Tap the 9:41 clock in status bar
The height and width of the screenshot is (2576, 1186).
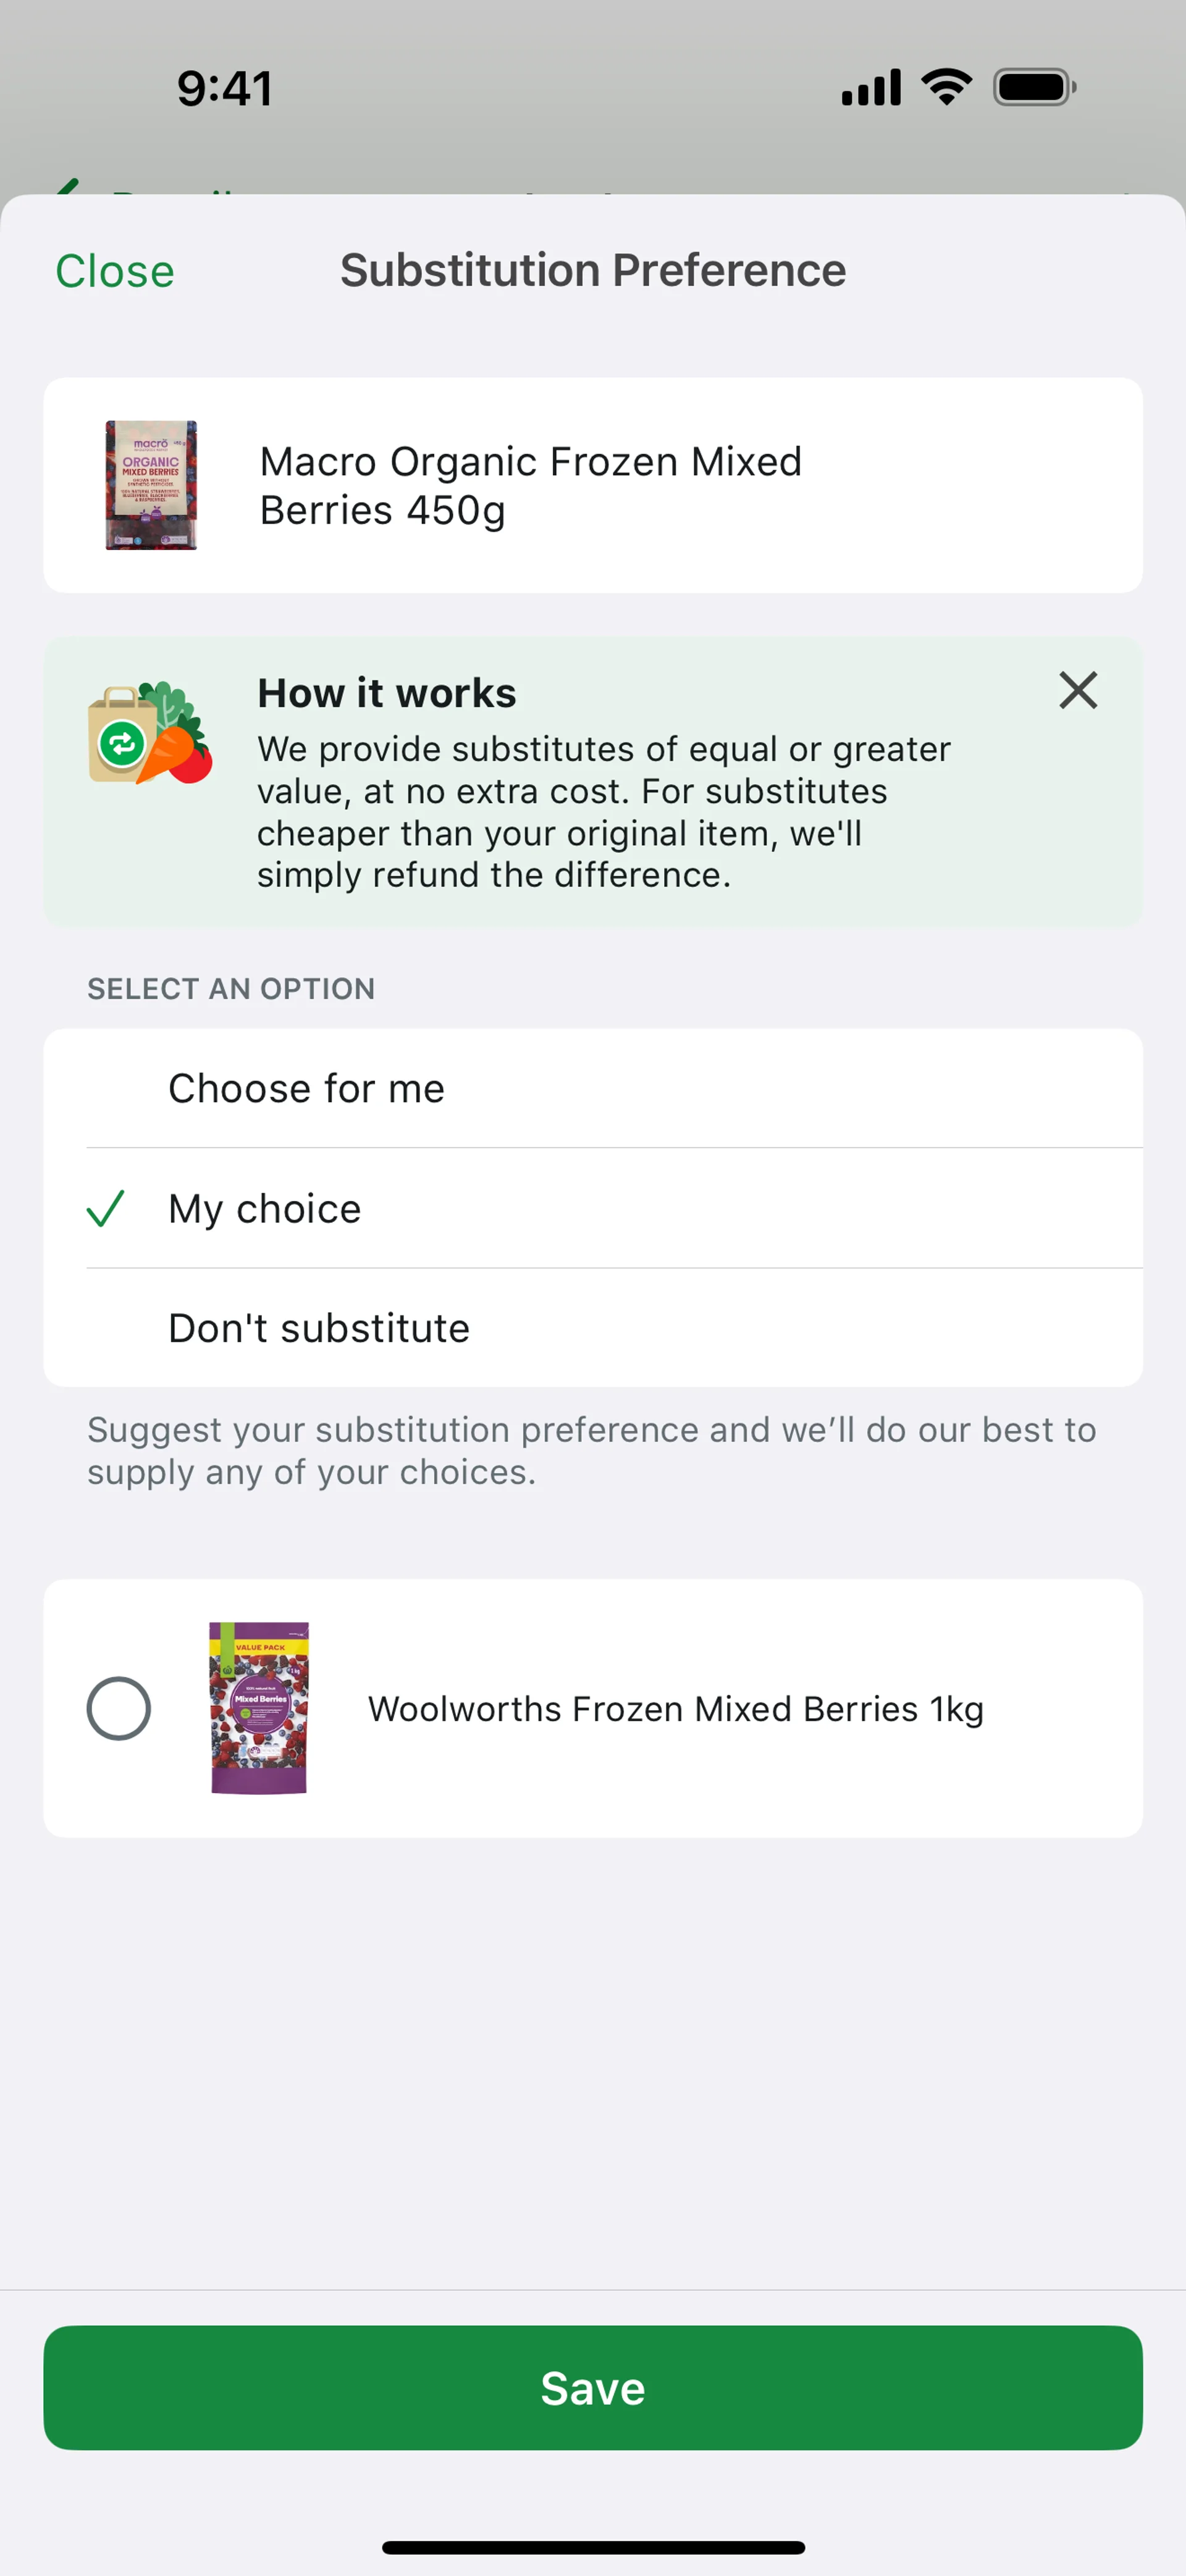[x=225, y=88]
